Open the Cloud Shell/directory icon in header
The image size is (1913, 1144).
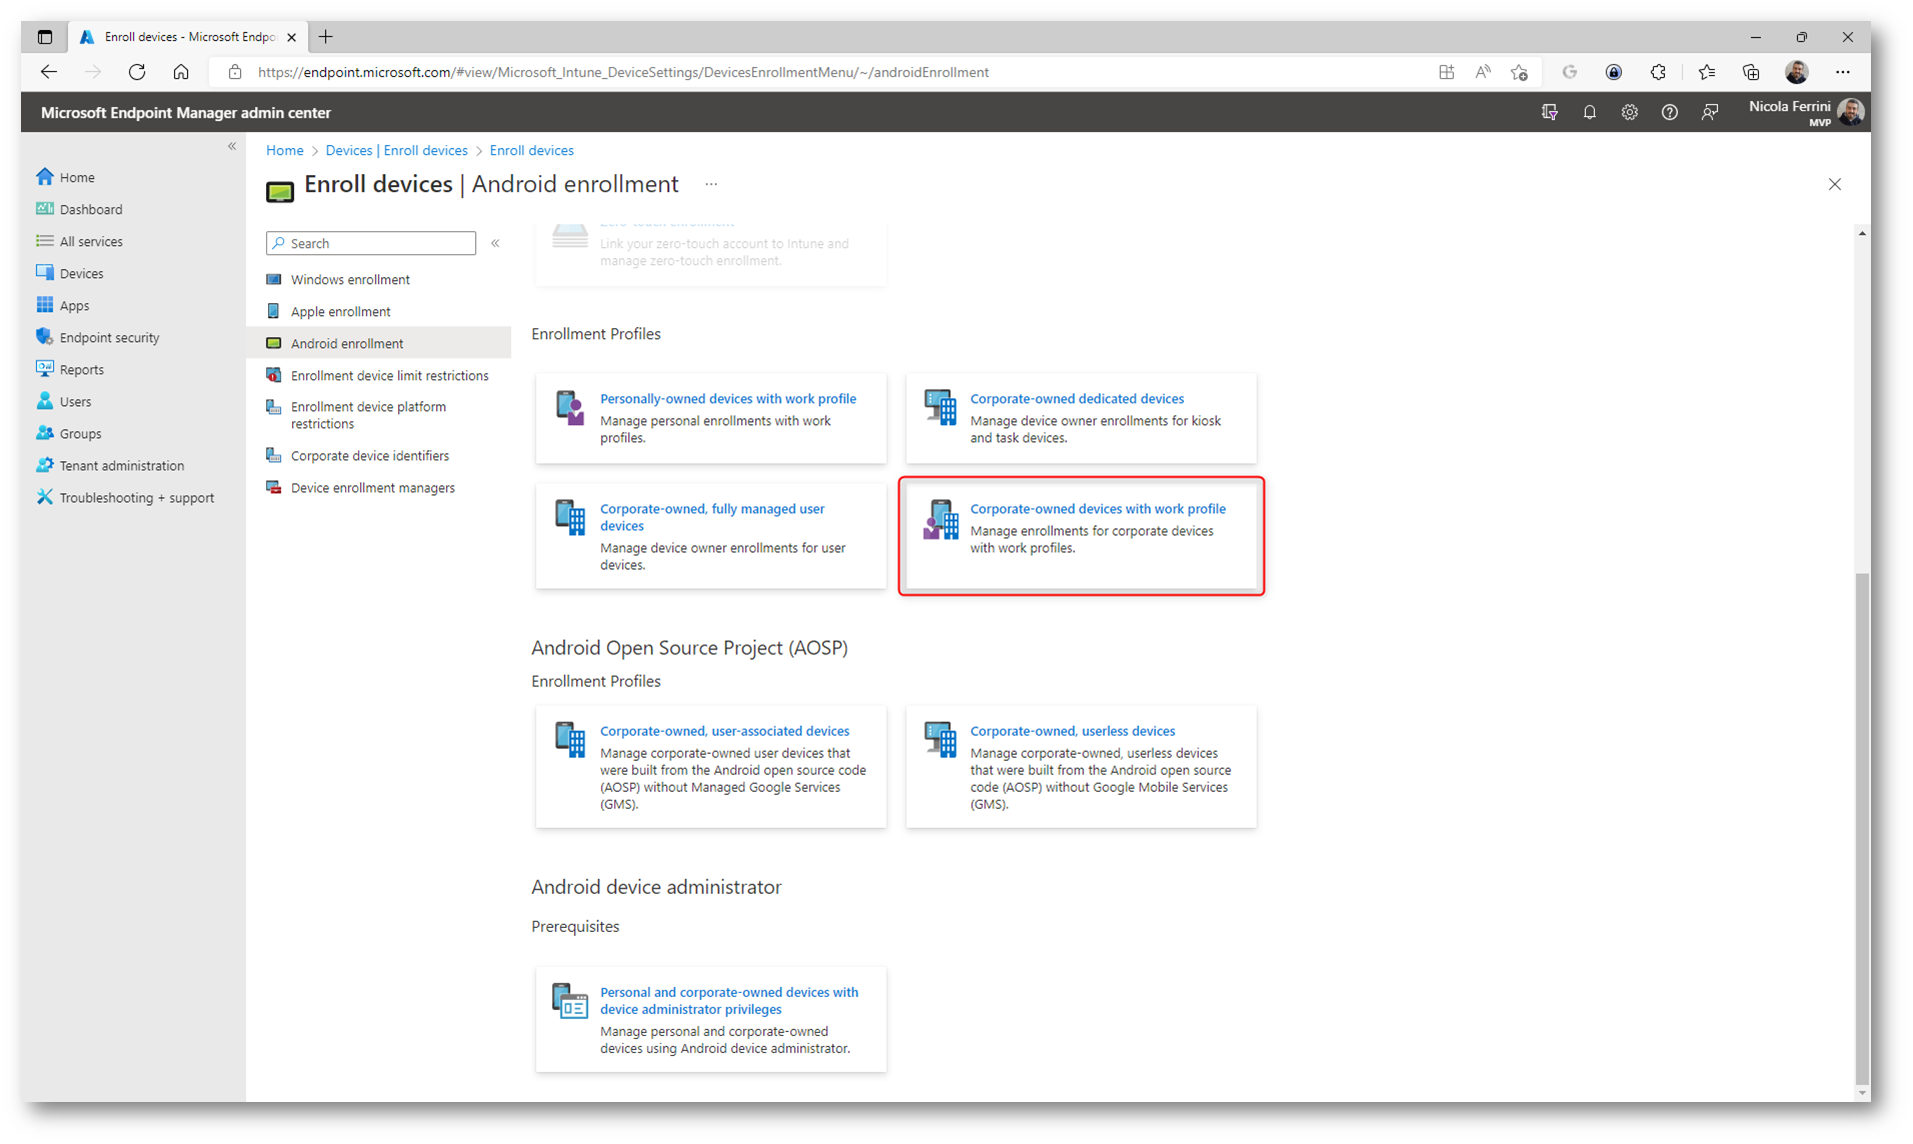(x=1549, y=112)
